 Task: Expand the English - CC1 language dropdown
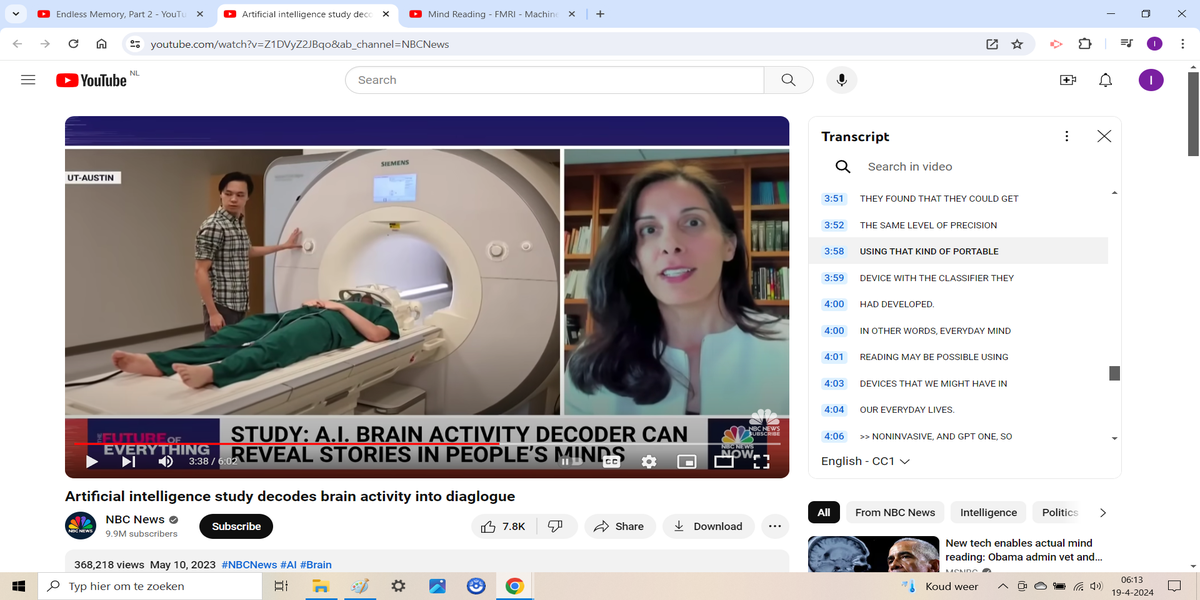(x=865, y=461)
